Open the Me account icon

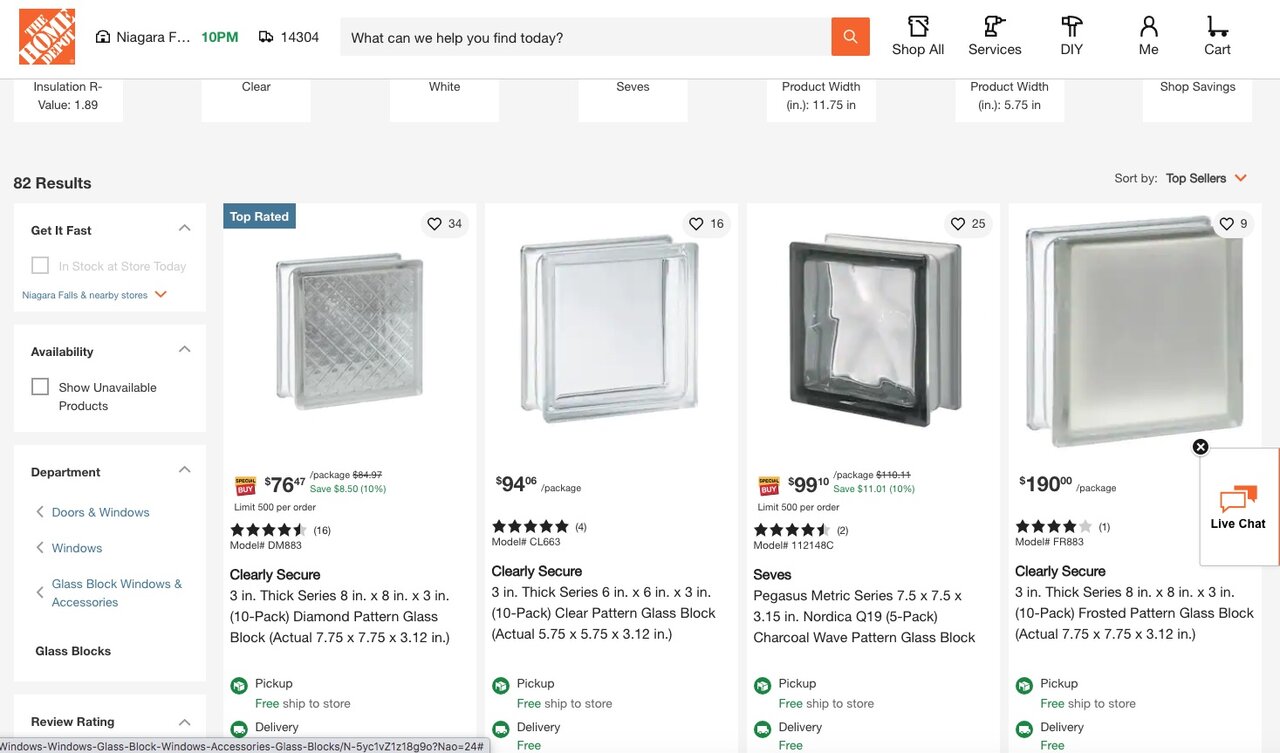(1148, 37)
